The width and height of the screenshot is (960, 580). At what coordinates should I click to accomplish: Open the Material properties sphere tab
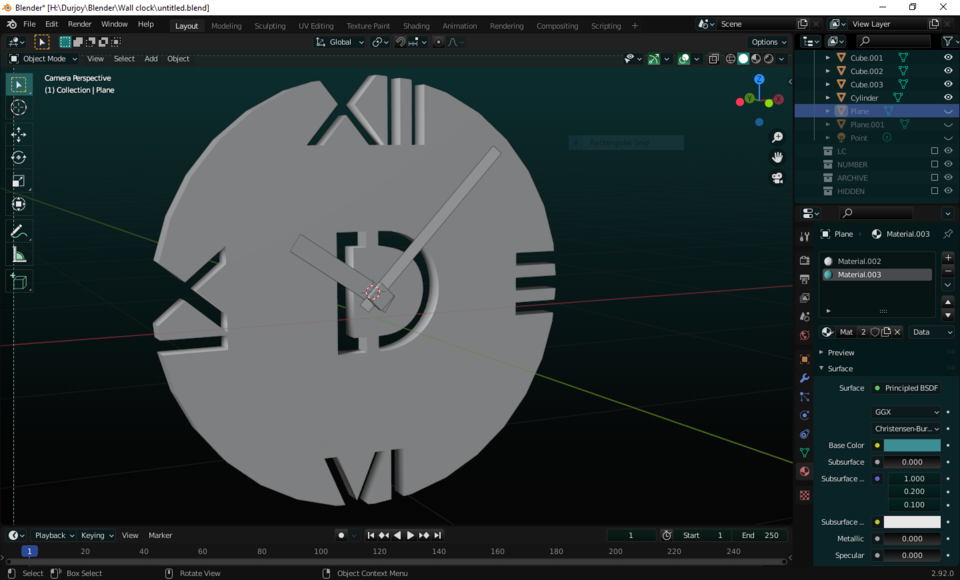tap(804, 470)
